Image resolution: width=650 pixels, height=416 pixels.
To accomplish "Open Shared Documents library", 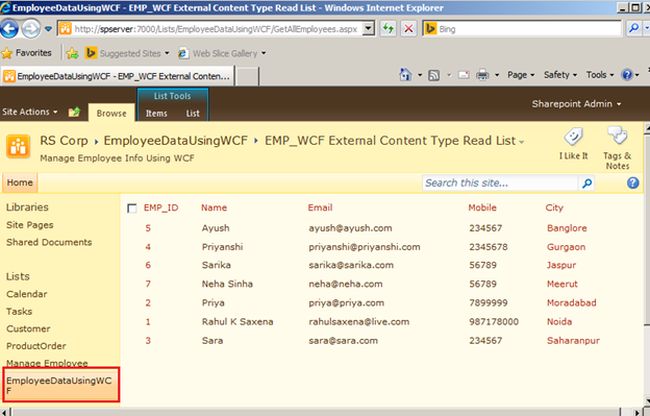I will (x=49, y=242).
